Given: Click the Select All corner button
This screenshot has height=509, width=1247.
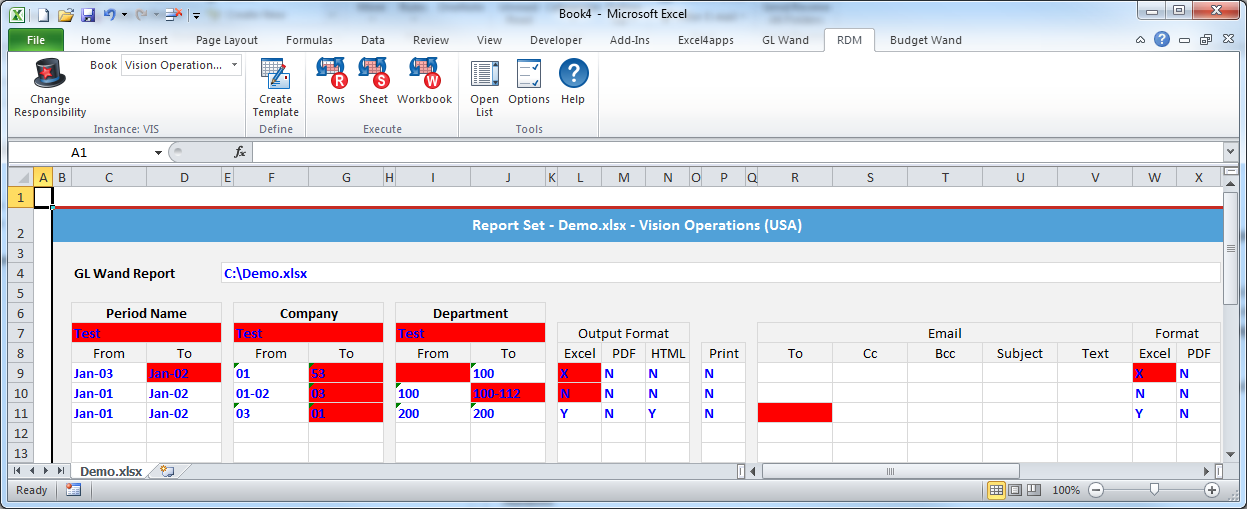Looking at the screenshot, I should 20,177.
